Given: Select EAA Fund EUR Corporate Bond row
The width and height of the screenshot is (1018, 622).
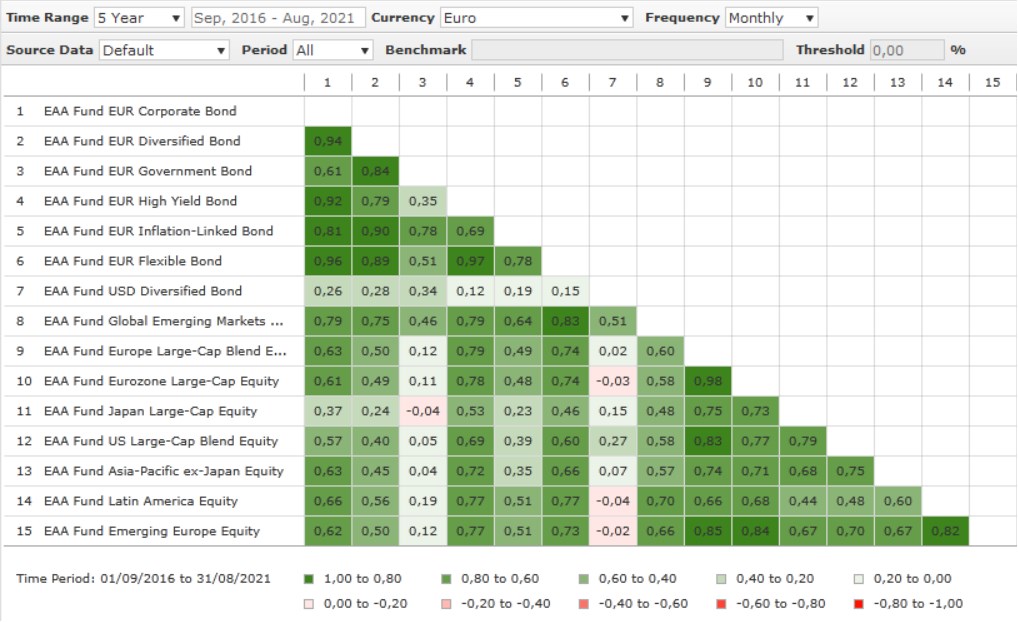Looking at the screenshot, I should click(x=140, y=111).
